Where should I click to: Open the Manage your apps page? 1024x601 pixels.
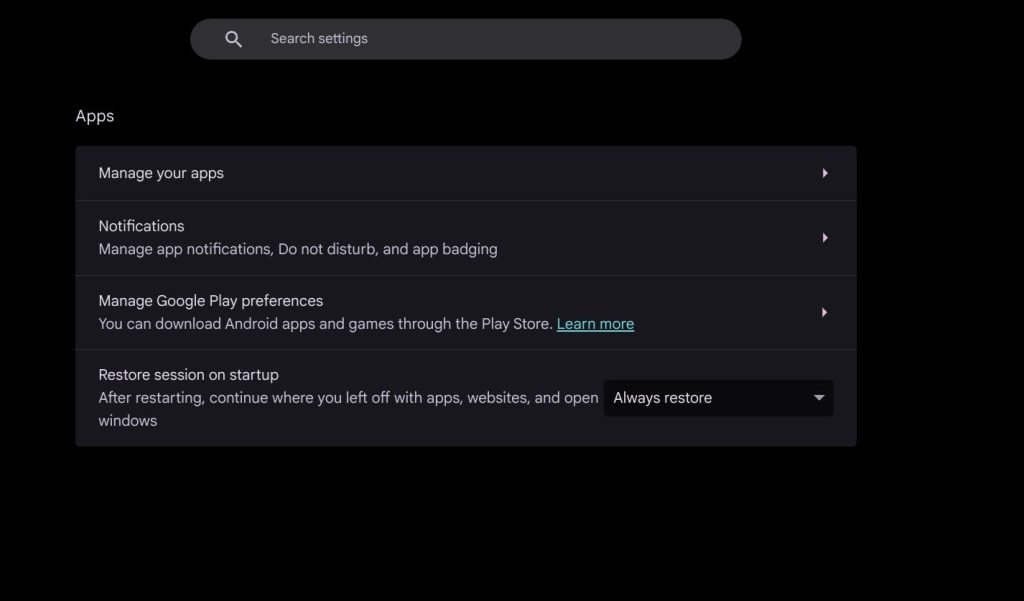click(x=161, y=173)
